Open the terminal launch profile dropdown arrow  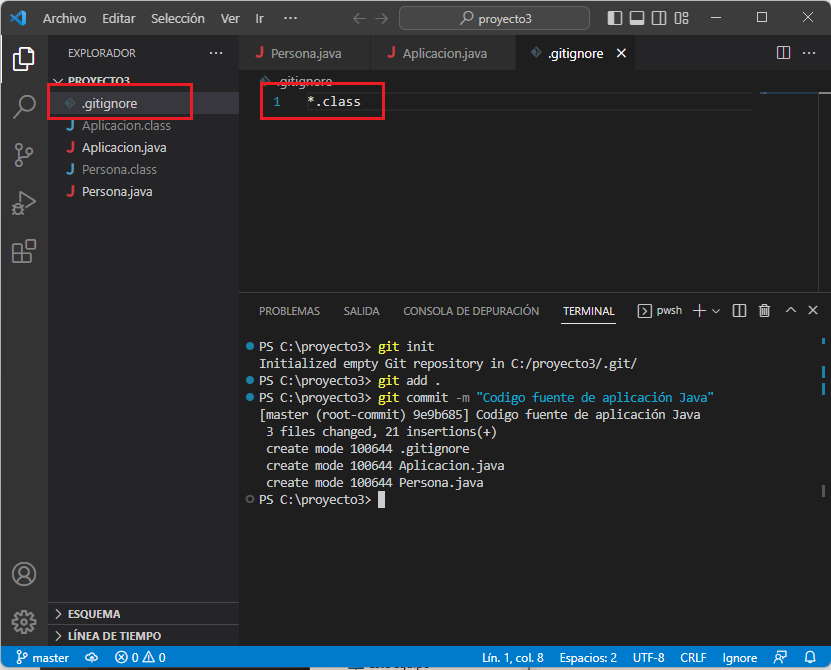[x=715, y=311]
